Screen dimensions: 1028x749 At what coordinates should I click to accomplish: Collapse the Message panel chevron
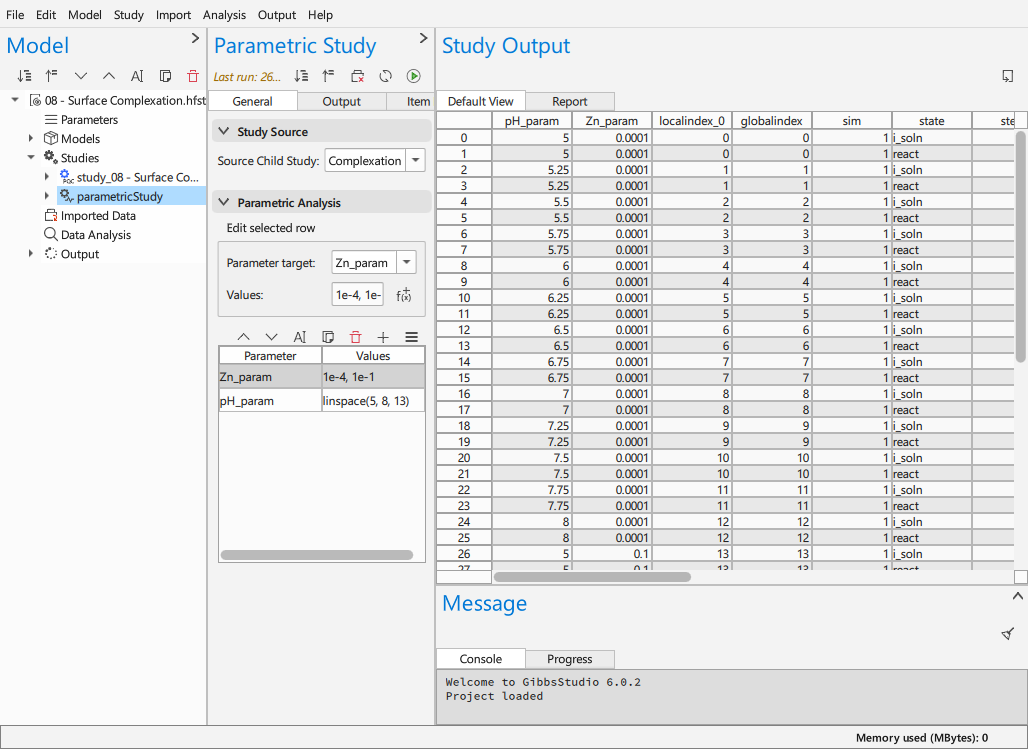coord(1018,596)
